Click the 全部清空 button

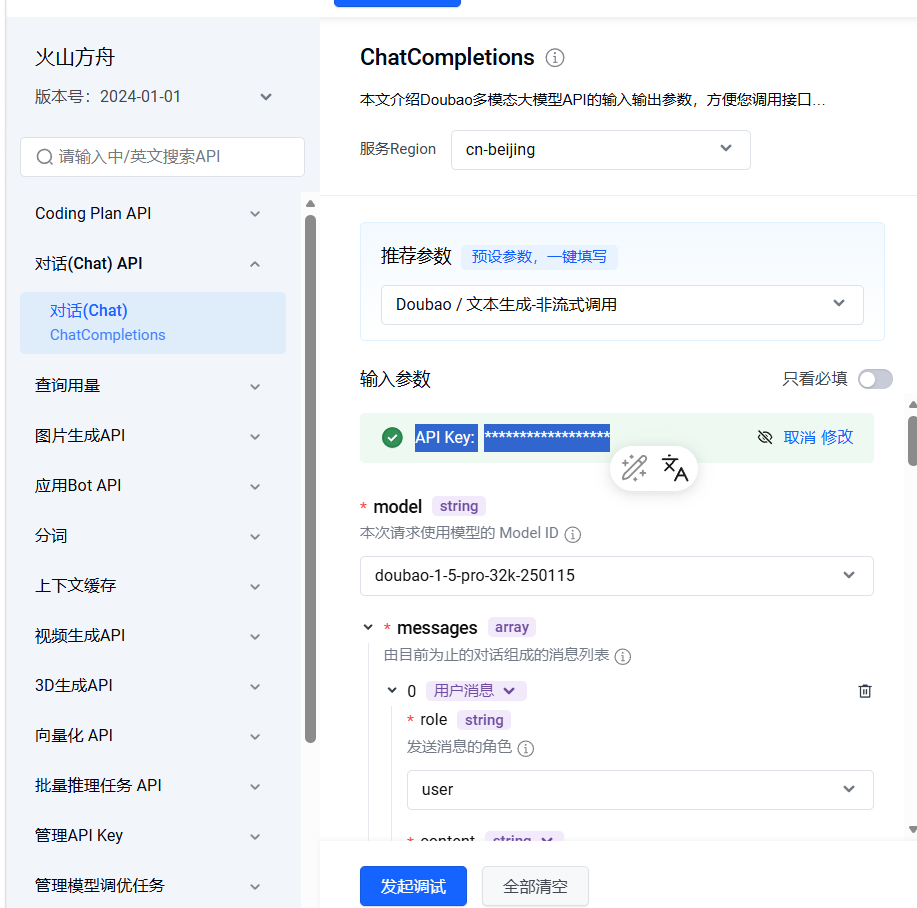[x=535, y=886]
